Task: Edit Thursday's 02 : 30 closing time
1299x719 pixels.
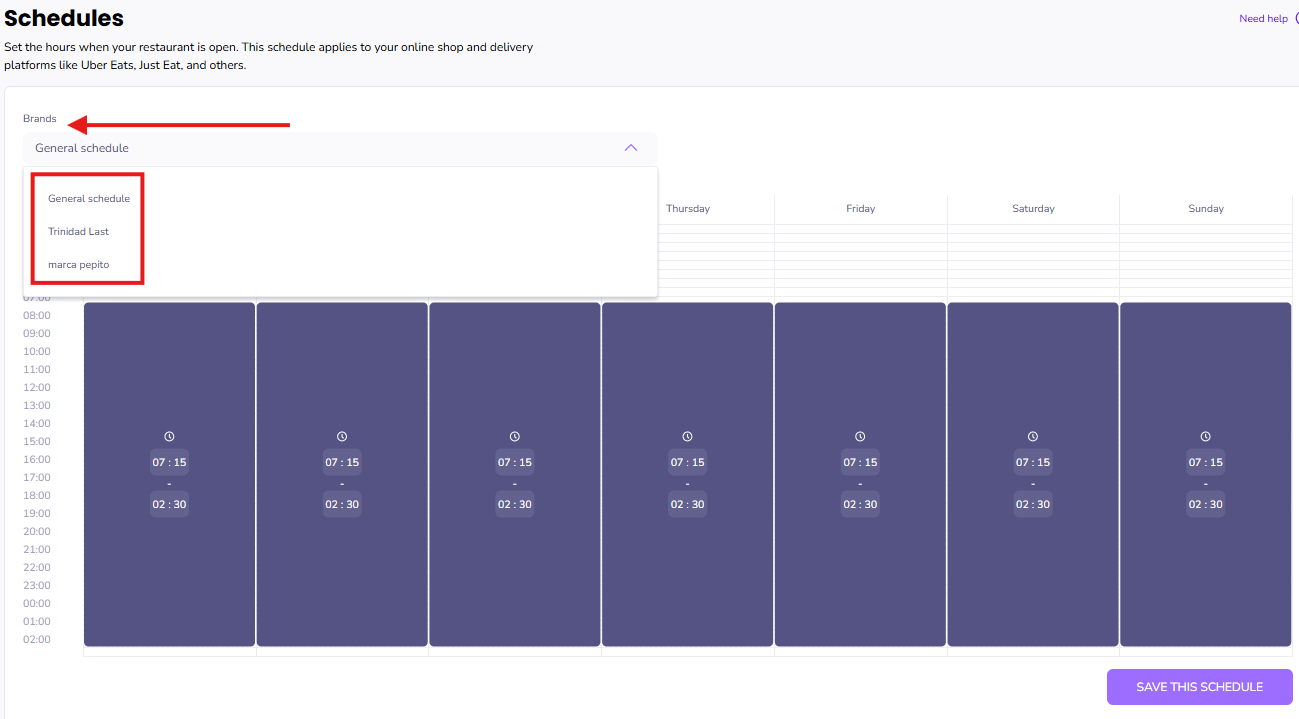Action: (687, 504)
